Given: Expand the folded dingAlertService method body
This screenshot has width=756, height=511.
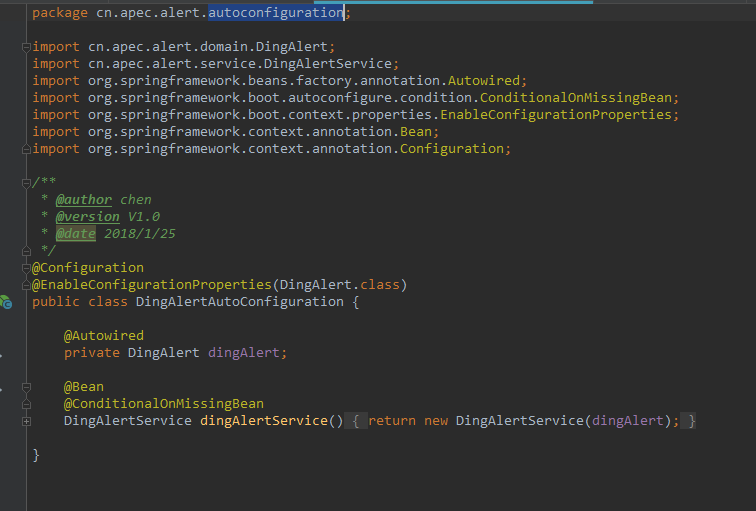Looking at the screenshot, I should tap(26, 421).
